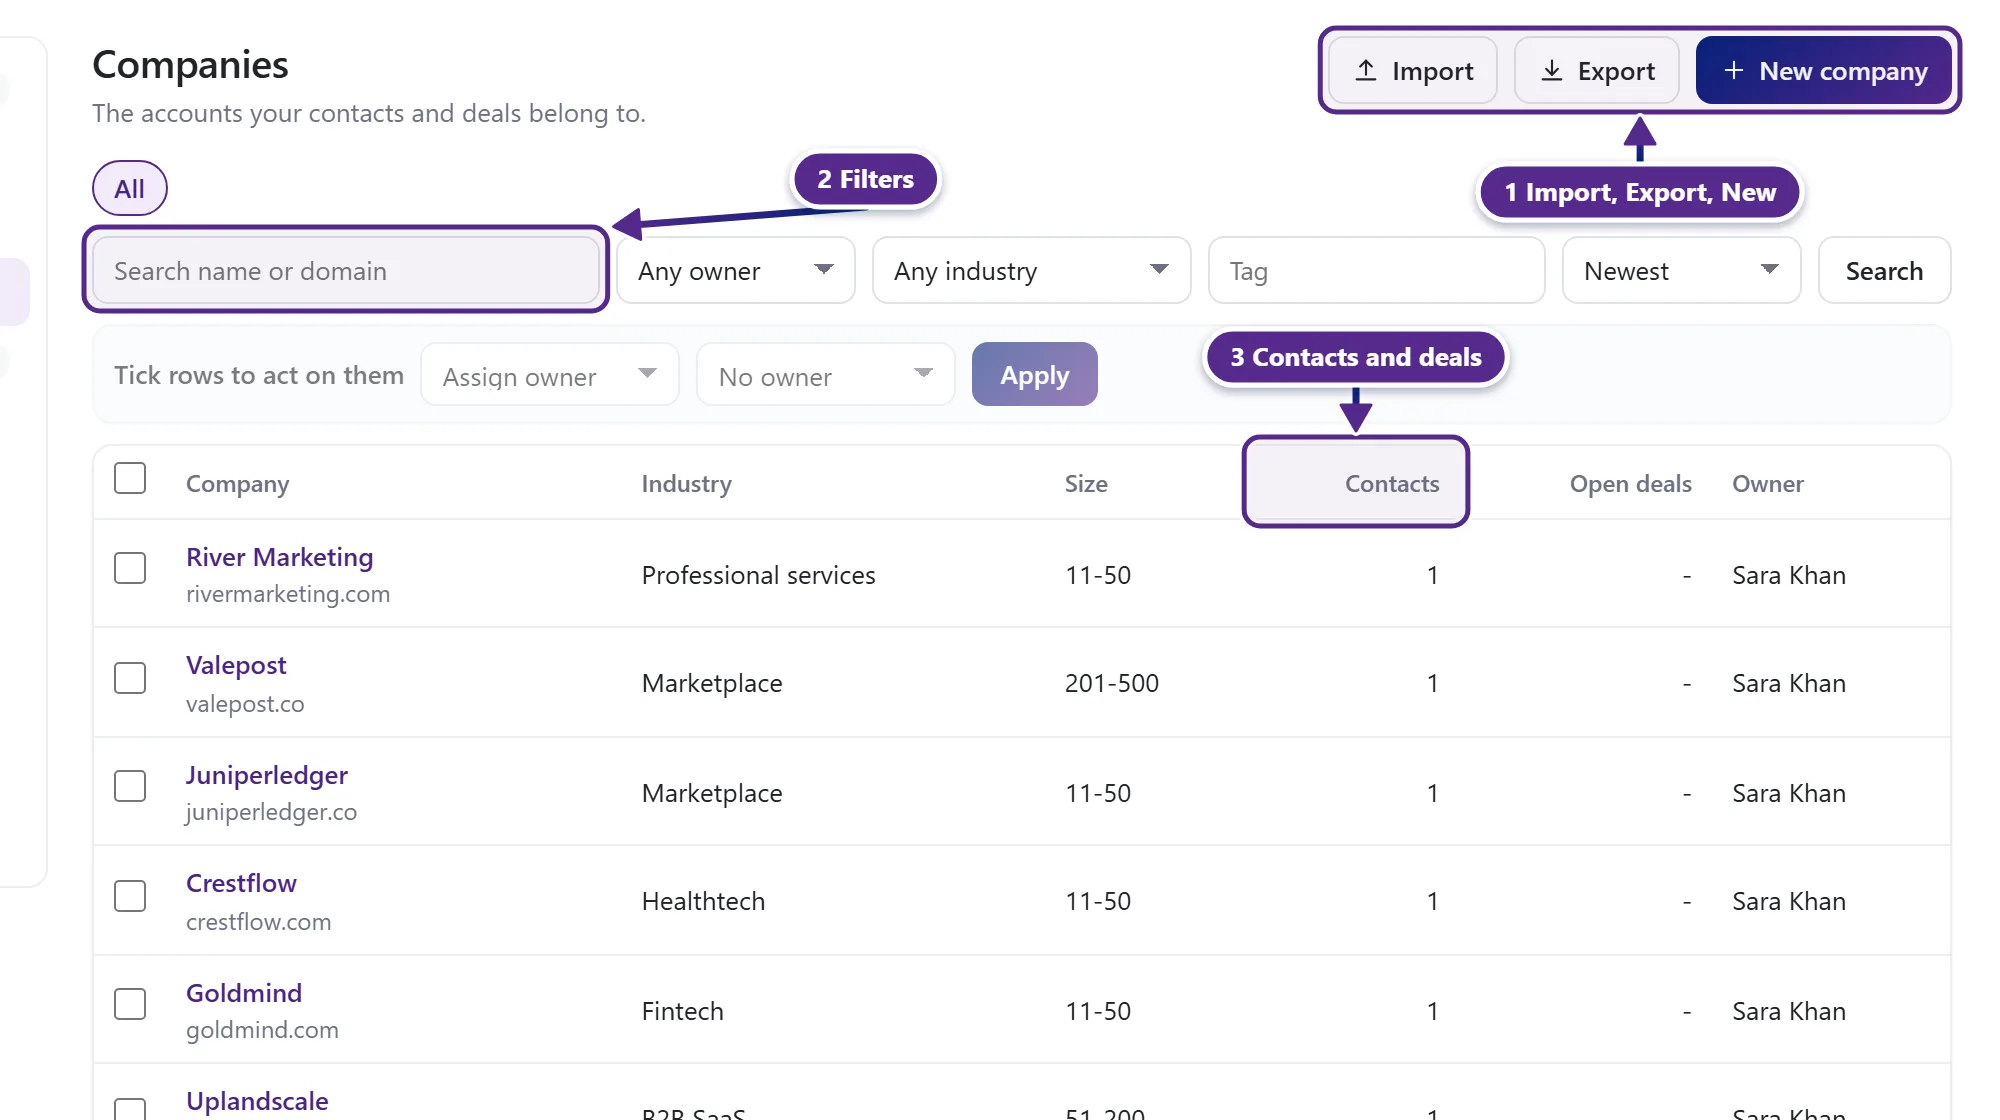
Task: Click the Import button
Action: [x=1413, y=71]
